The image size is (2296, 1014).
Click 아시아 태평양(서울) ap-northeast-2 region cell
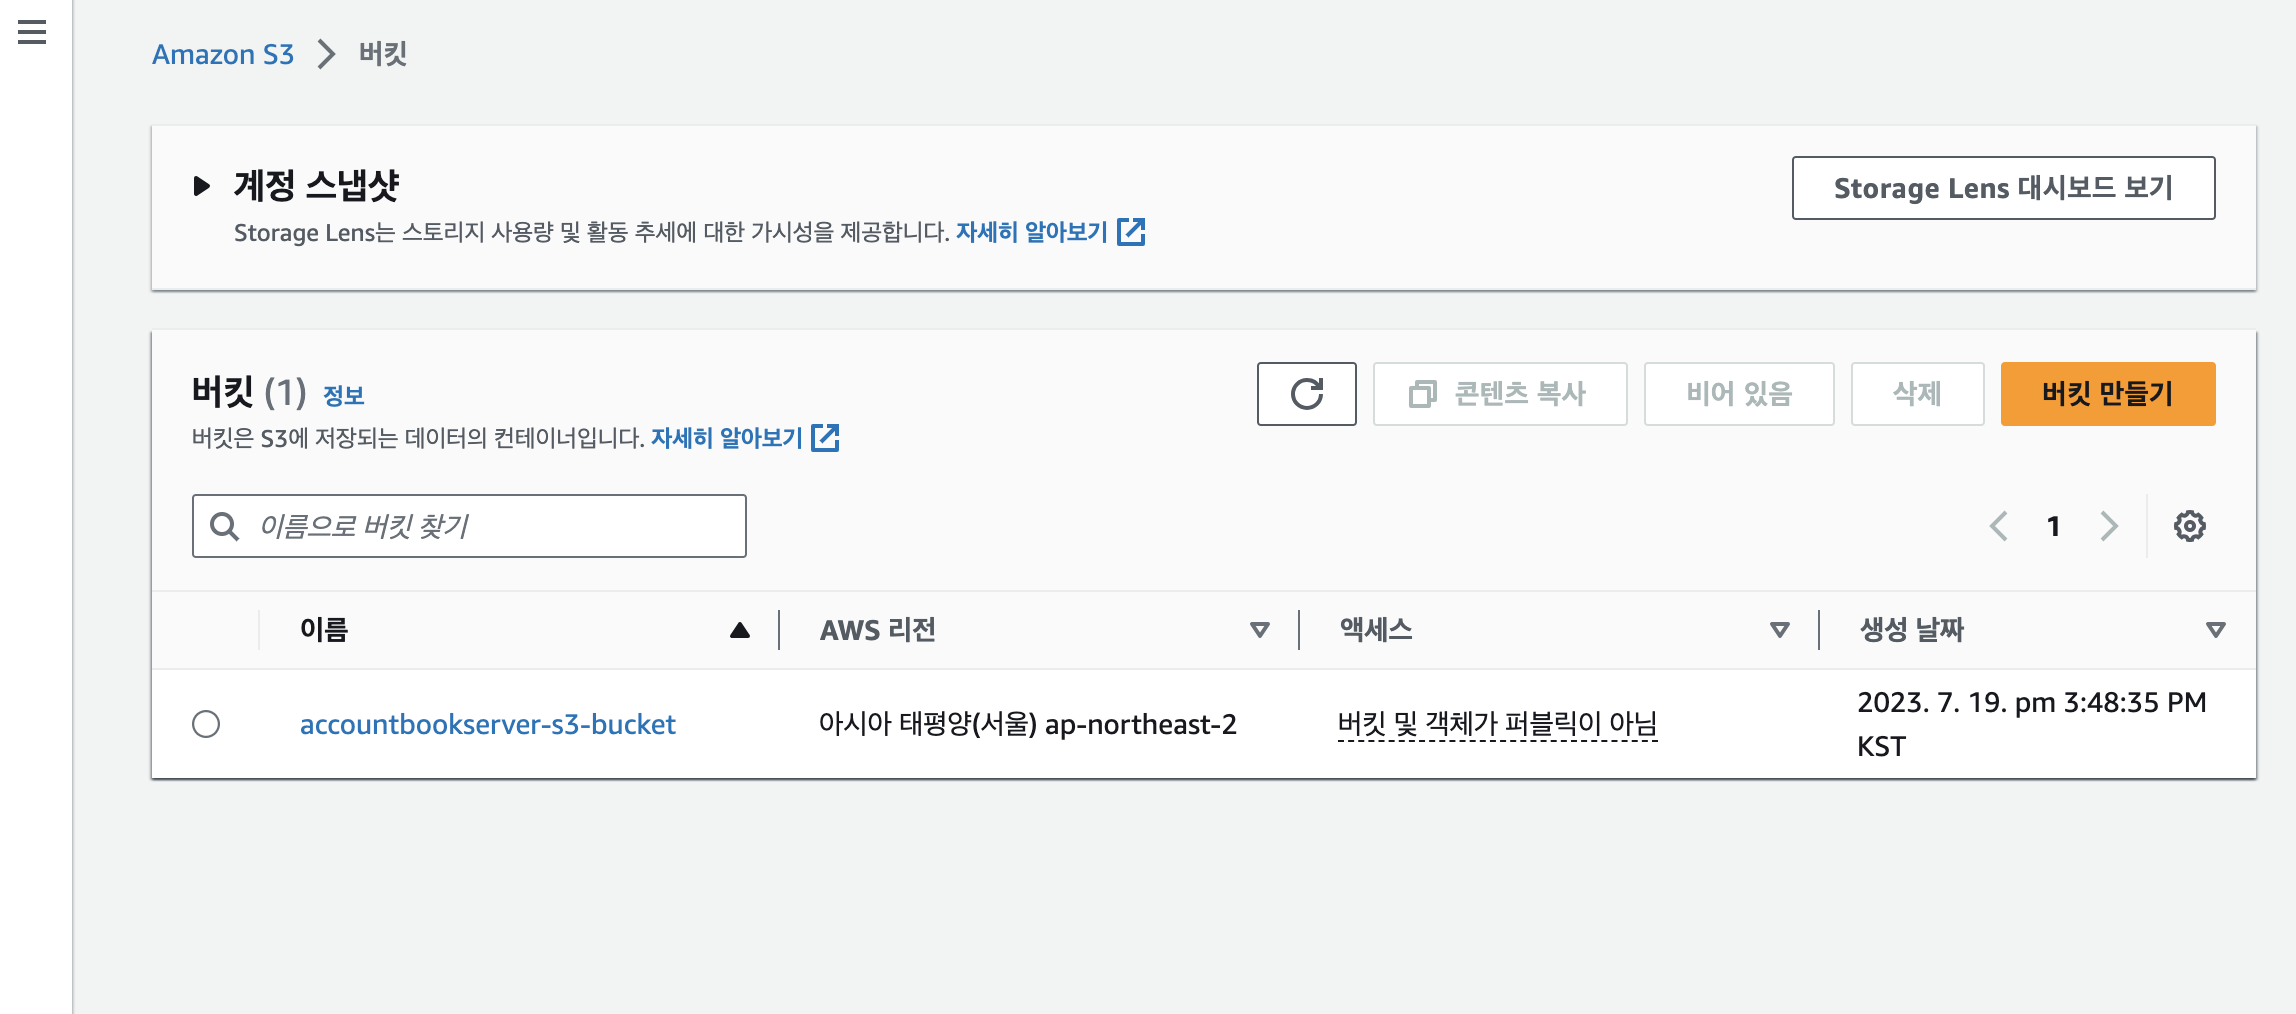[1028, 724]
